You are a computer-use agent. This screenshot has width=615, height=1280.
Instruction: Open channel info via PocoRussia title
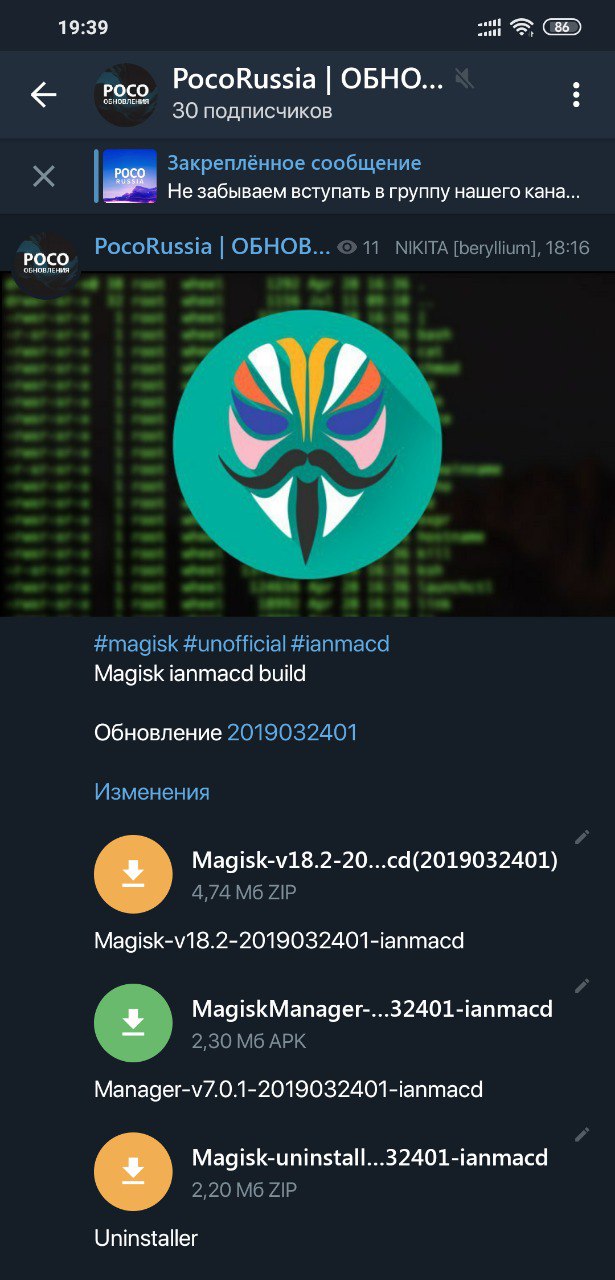point(307,80)
